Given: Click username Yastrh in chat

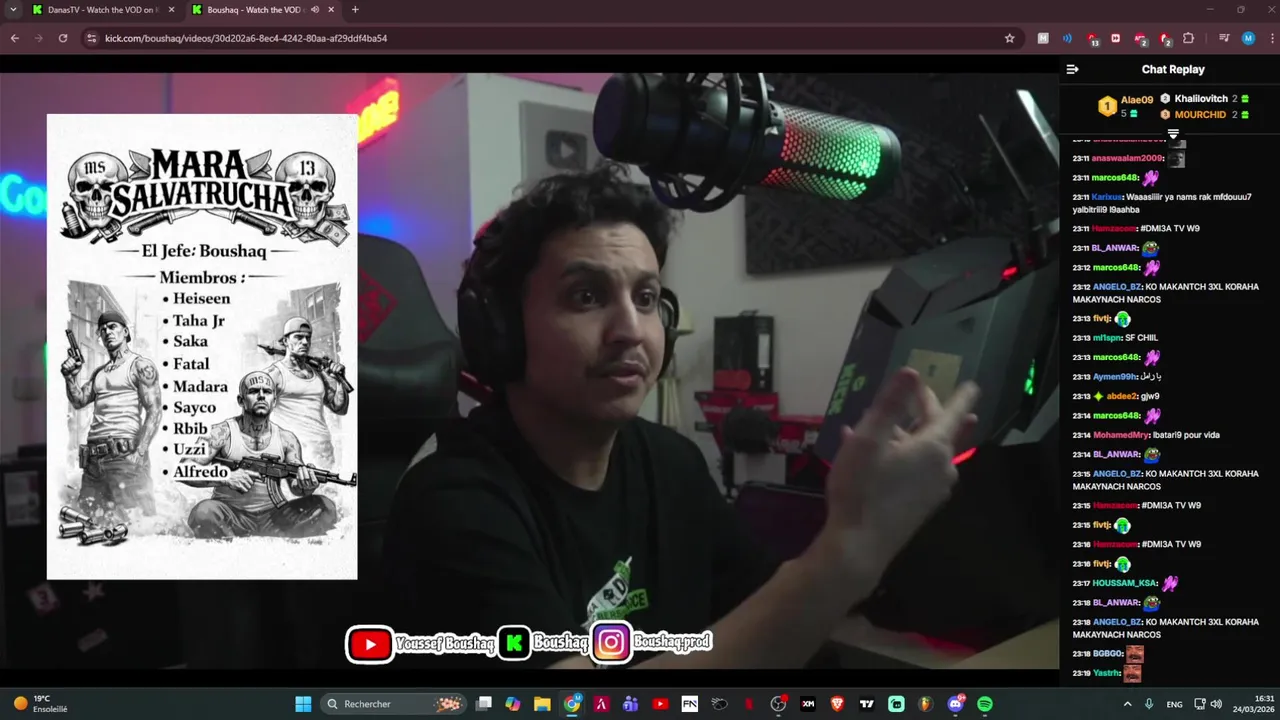Looking at the screenshot, I should coord(1106,673).
